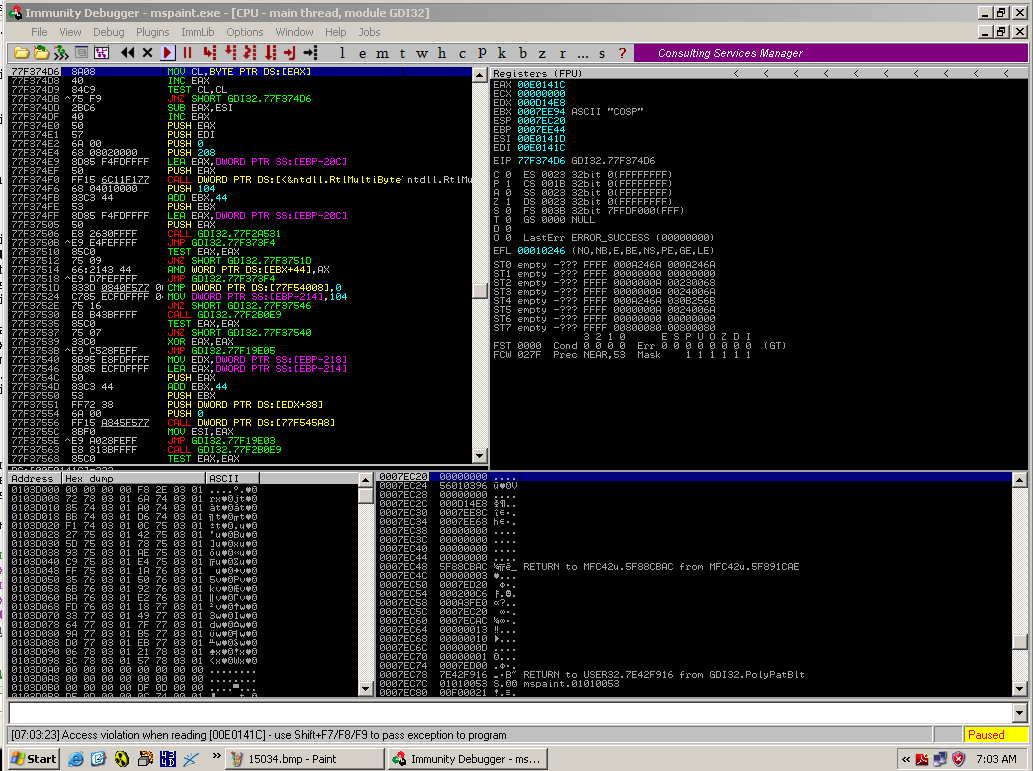Launch Internet Explorer from quick launch

pyautogui.click(x=76, y=759)
